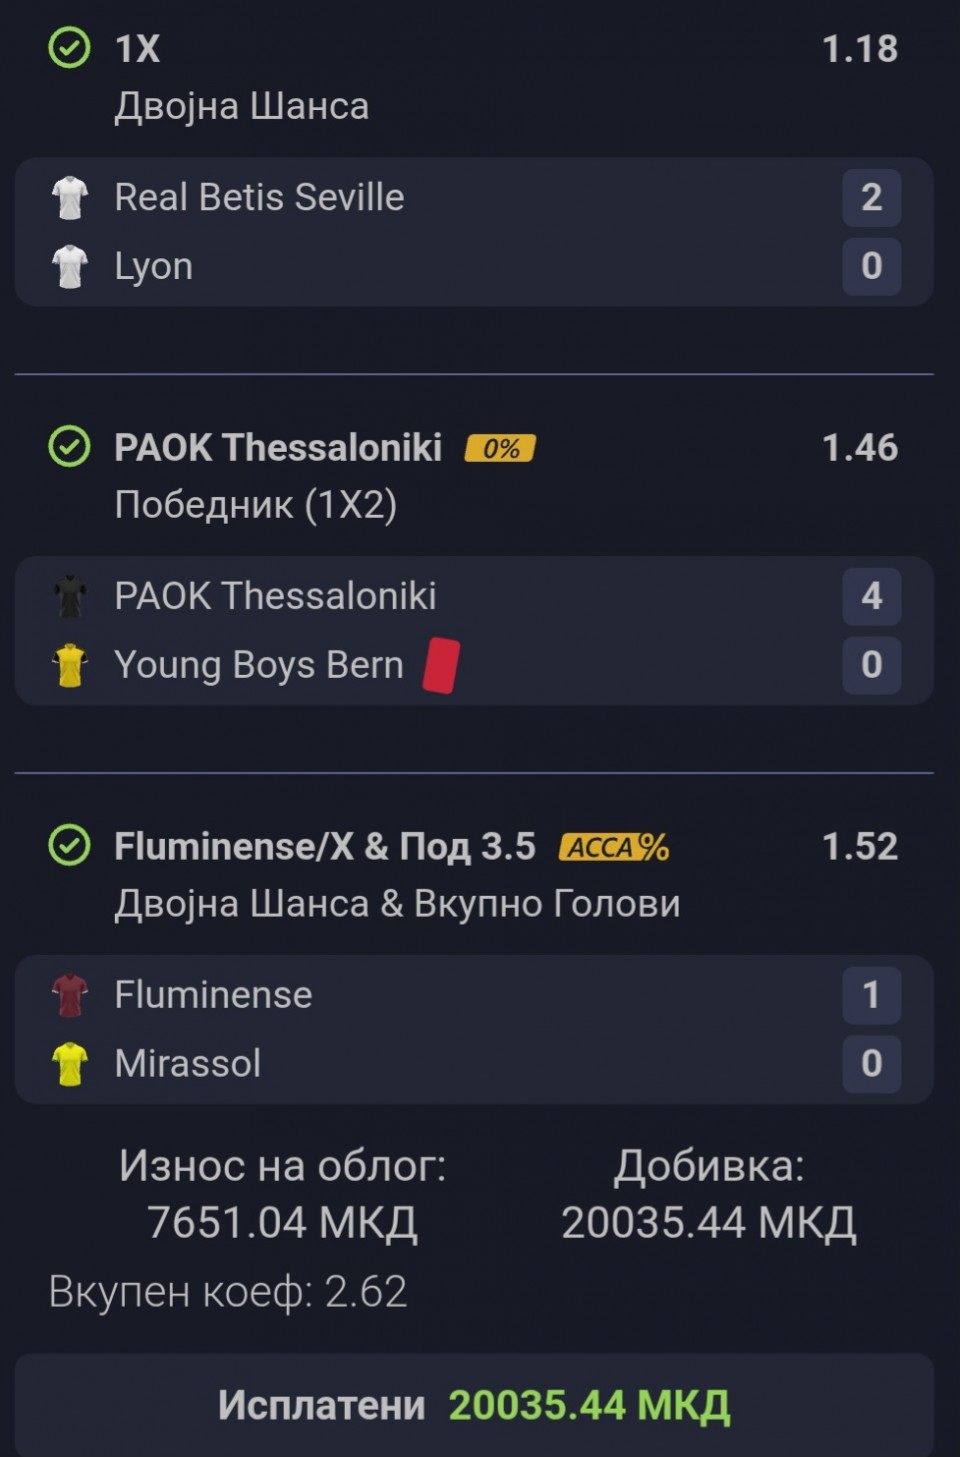The width and height of the screenshot is (960, 1457).
Task: Tap the Lyon white jersey icon
Action: (70, 266)
